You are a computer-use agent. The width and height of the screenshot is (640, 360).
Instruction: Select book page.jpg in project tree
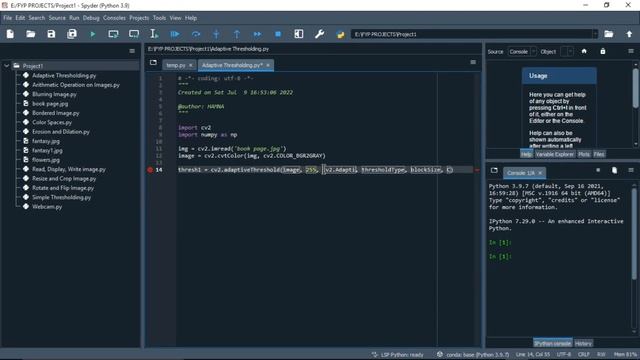[x=50, y=104]
